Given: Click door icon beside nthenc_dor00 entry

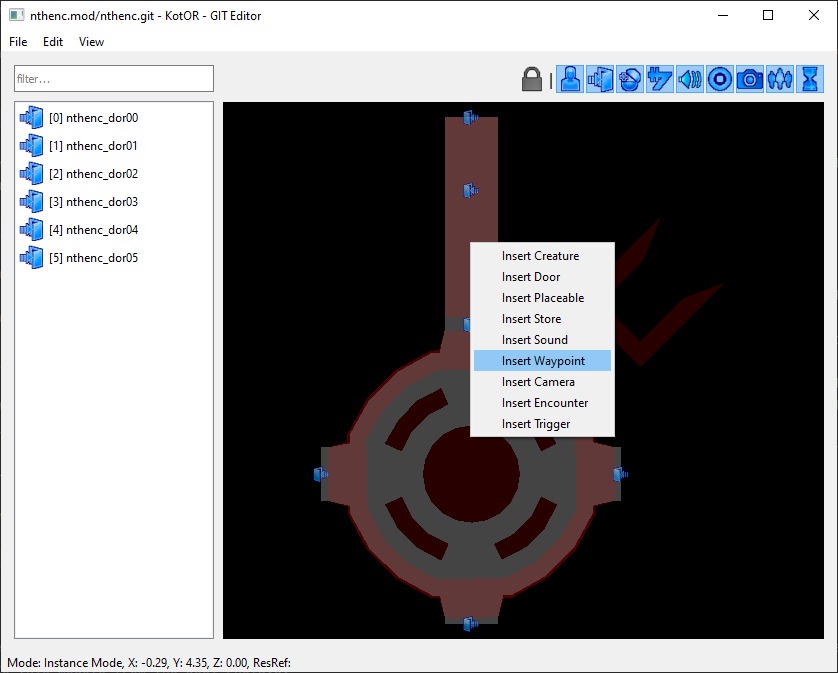Looking at the screenshot, I should coord(32,118).
